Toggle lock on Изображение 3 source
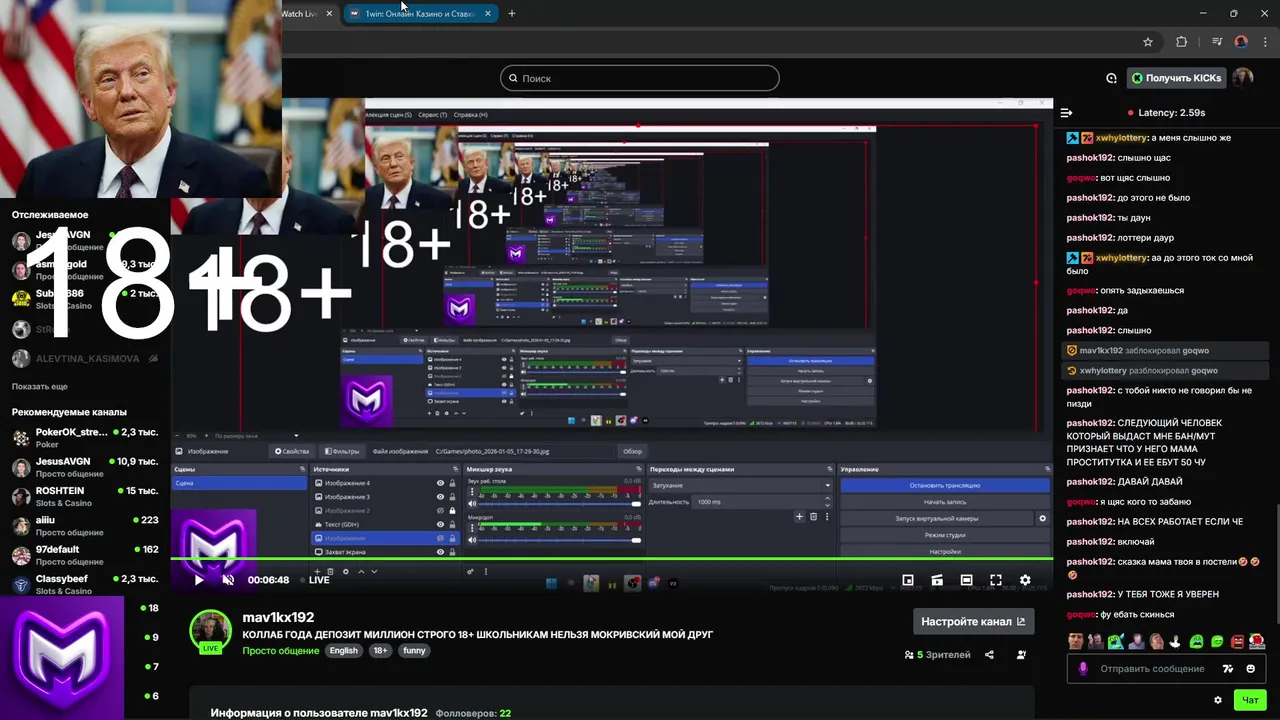Viewport: 1280px width, 720px height. pos(452,497)
